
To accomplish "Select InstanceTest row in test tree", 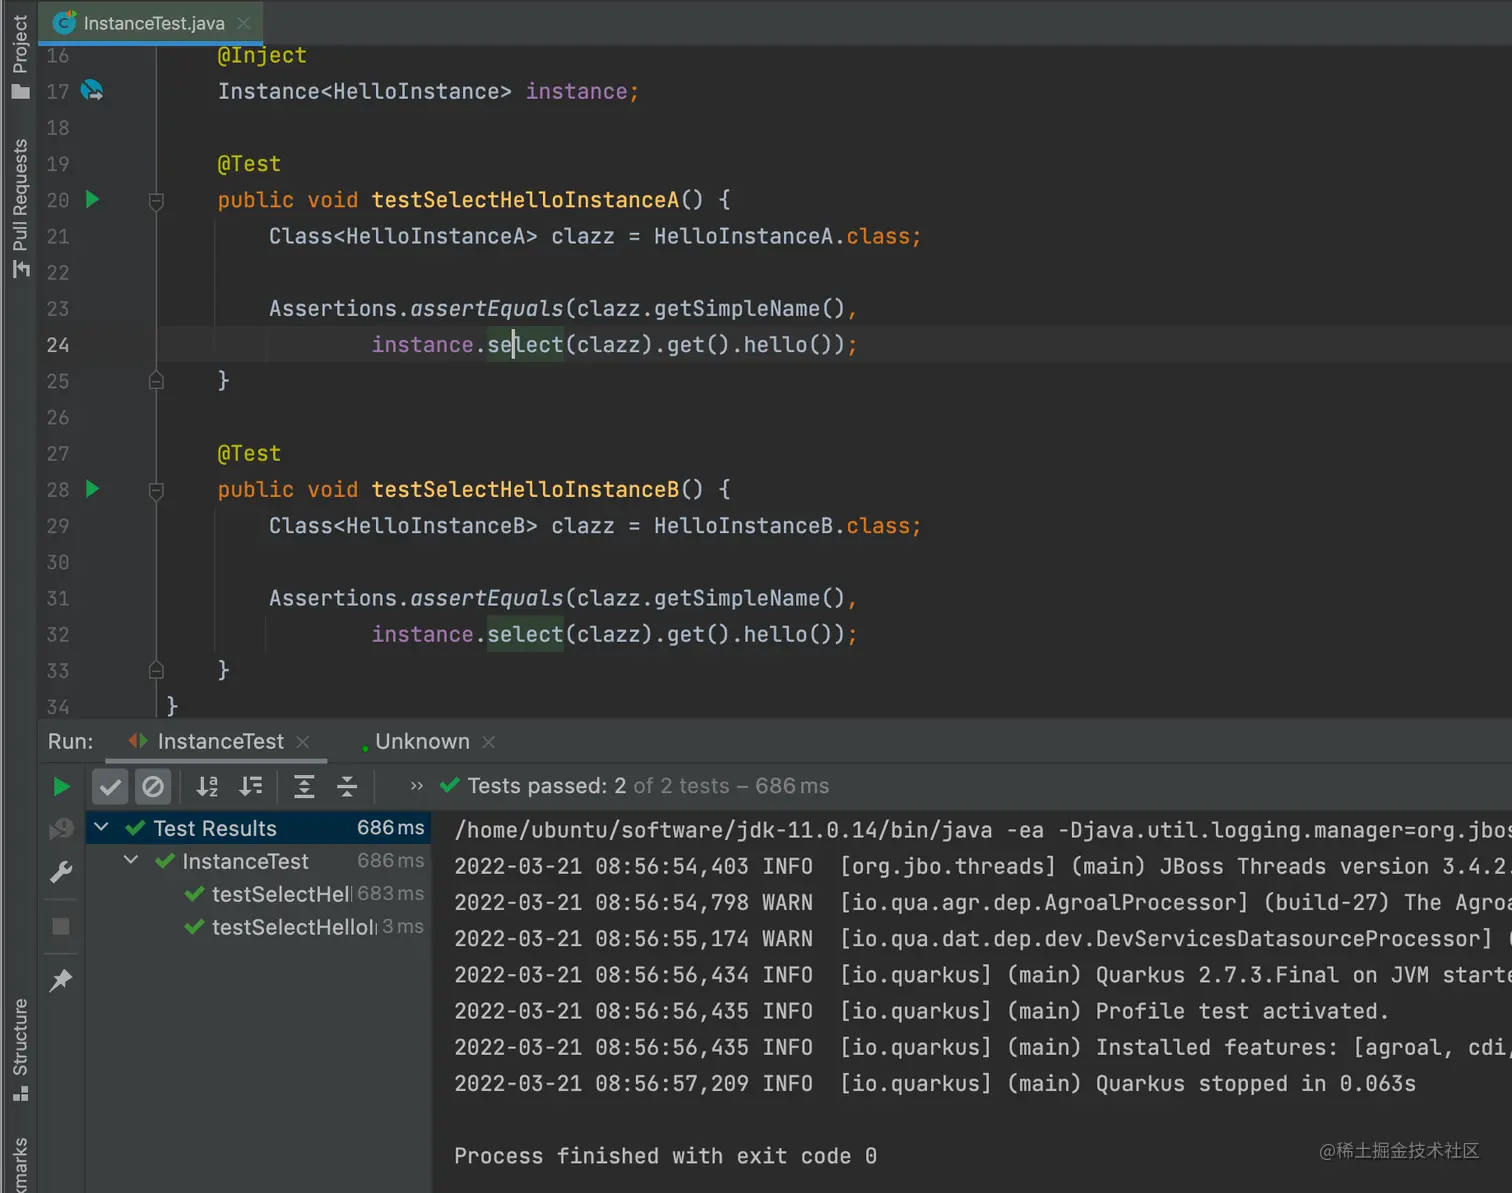I will [258, 861].
